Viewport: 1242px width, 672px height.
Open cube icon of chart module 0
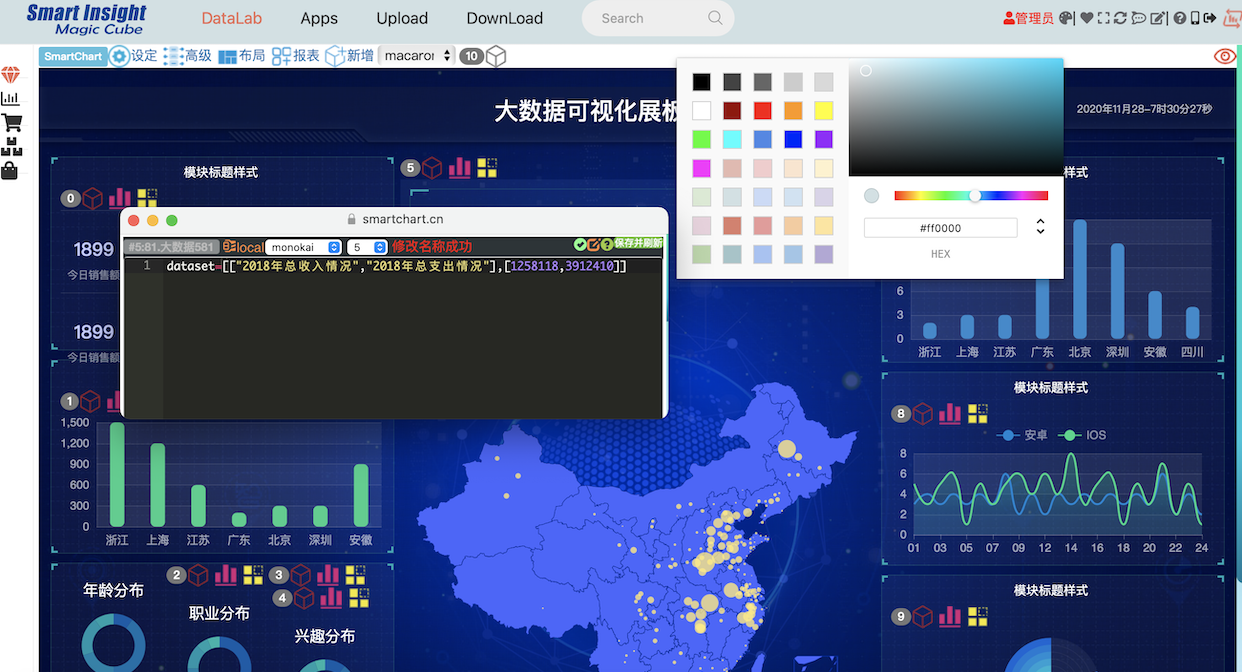coord(93,198)
